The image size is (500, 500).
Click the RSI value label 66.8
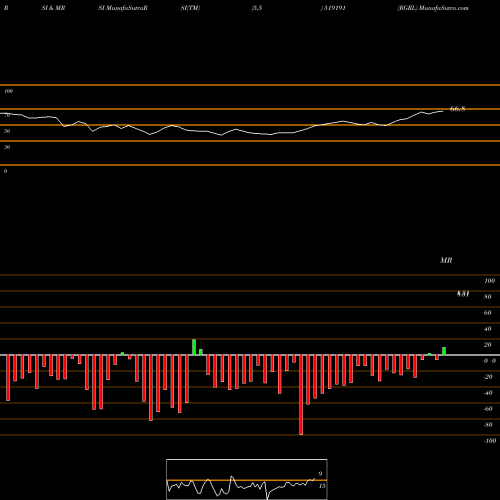click(457, 109)
